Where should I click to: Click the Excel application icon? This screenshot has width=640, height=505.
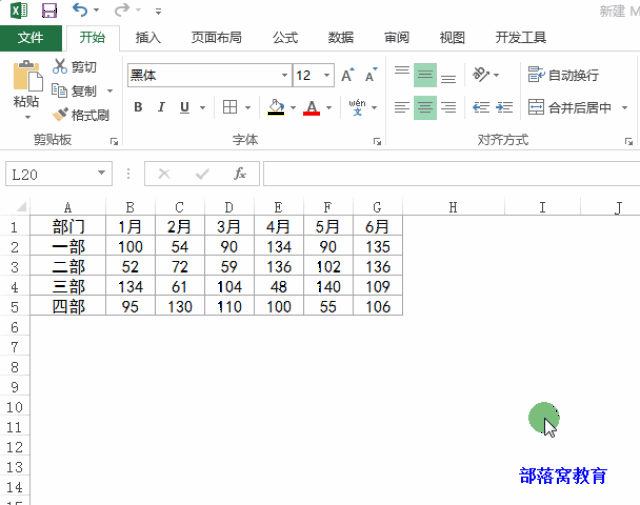tap(19, 10)
